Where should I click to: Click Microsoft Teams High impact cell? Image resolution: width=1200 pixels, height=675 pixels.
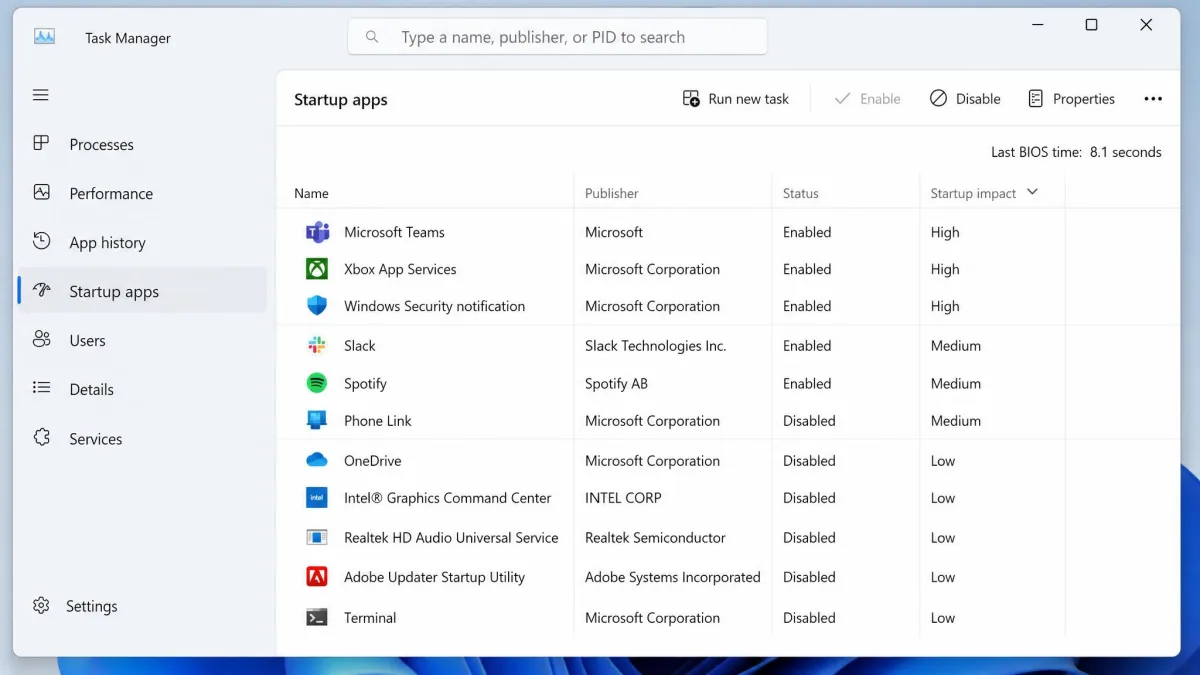945,232
